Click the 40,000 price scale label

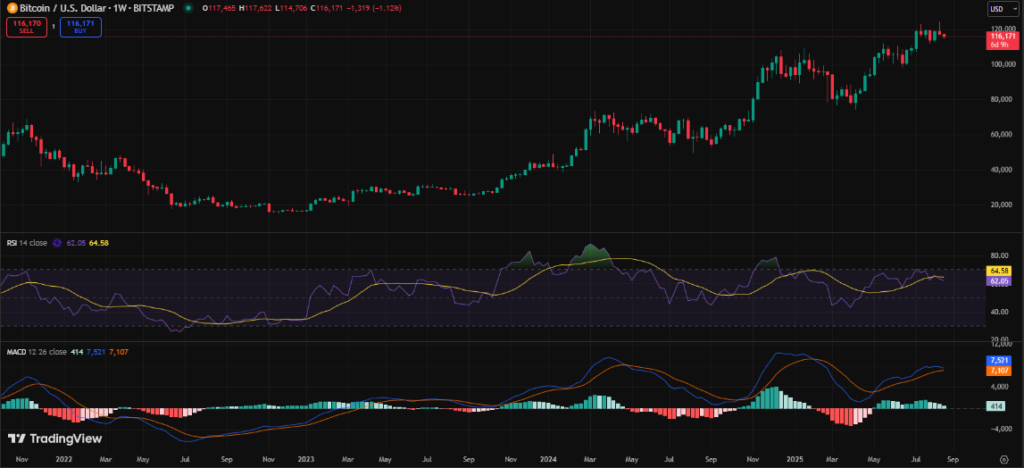[1002, 170]
